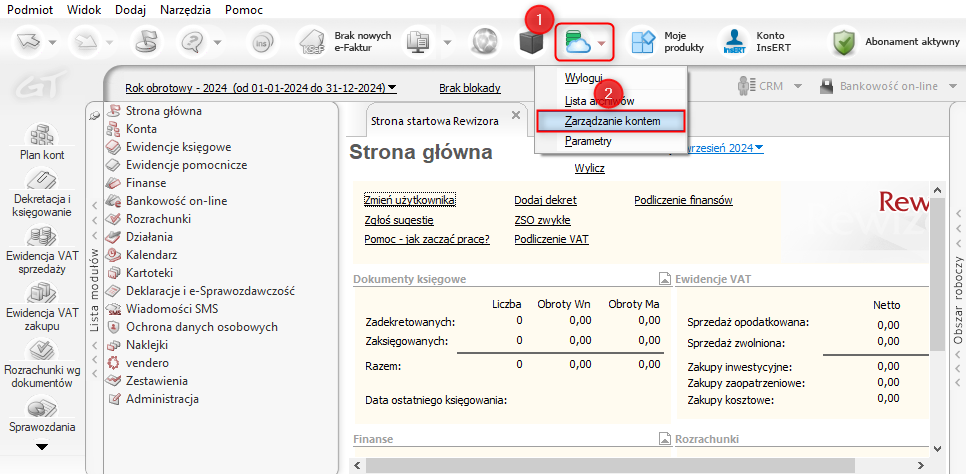The width and height of the screenshot is (966, 474).
Task: Switch to Strona startowa Rewizora tab
Action: point(434,121)
